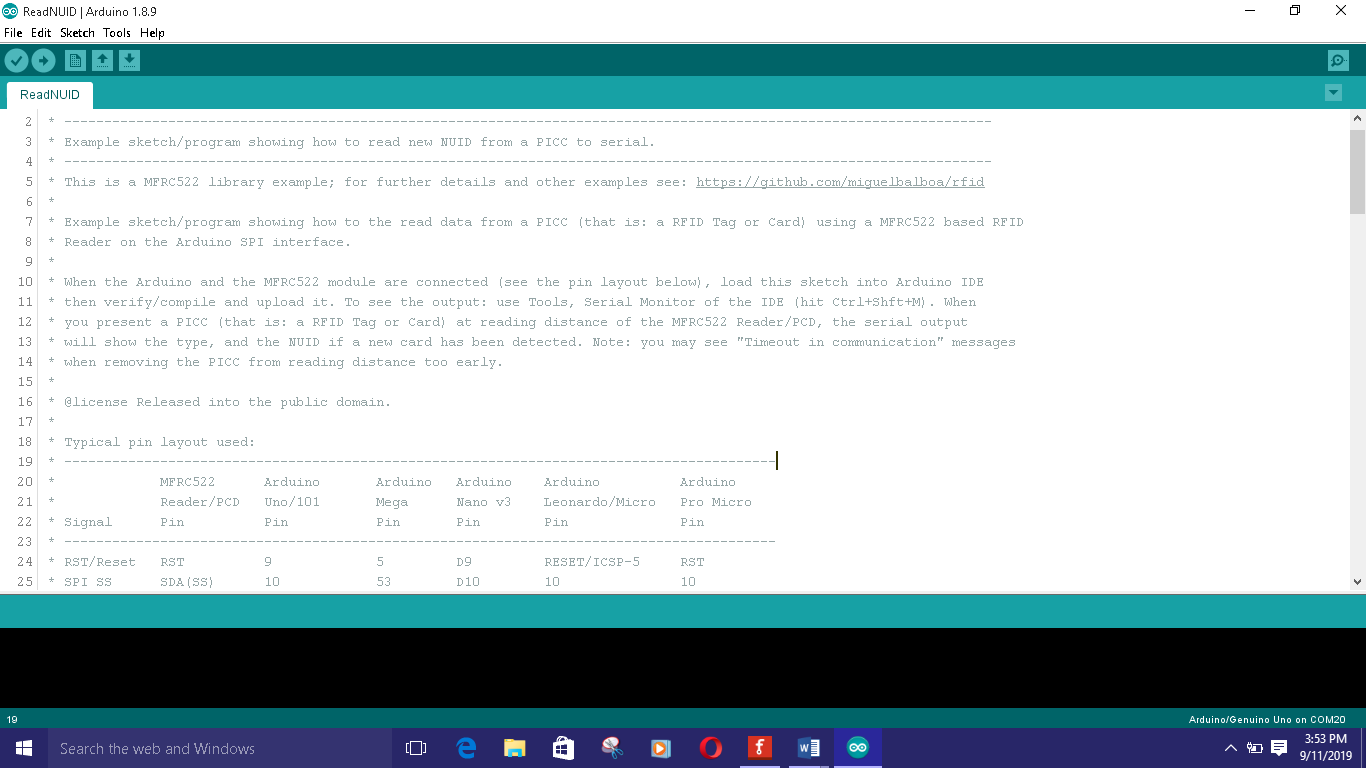The width and height of the screenshot is (1366, 768).
Task: Open the Edit menu
Action: point(41,33)
